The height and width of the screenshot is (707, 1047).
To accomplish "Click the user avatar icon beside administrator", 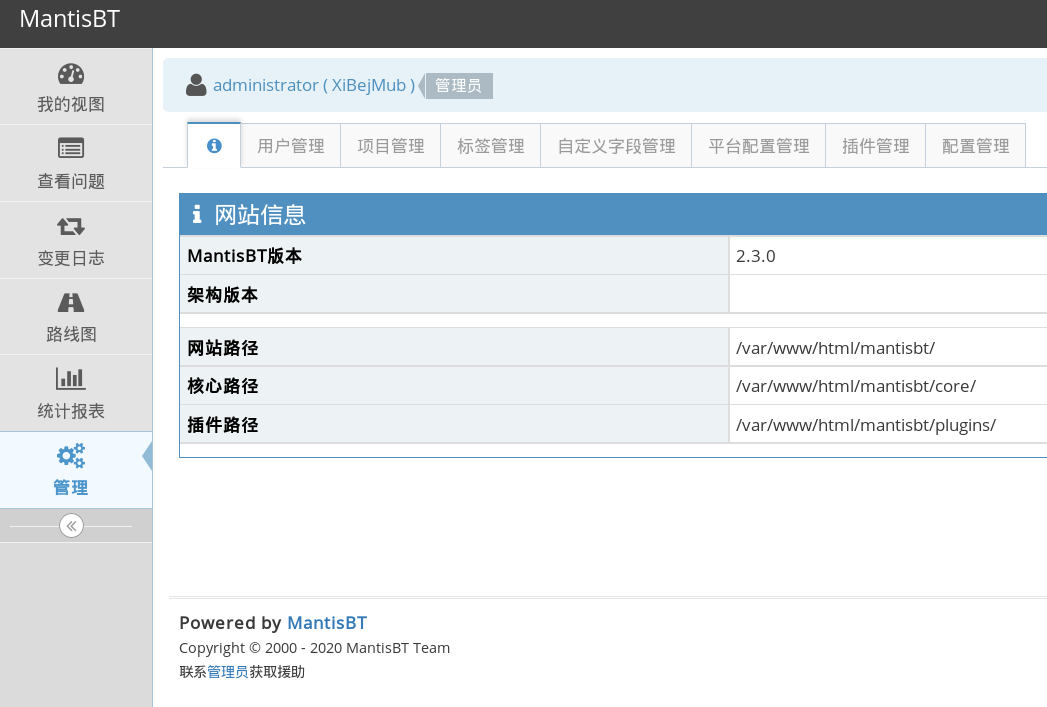I will pyautogui.click(x=196, y=85).
